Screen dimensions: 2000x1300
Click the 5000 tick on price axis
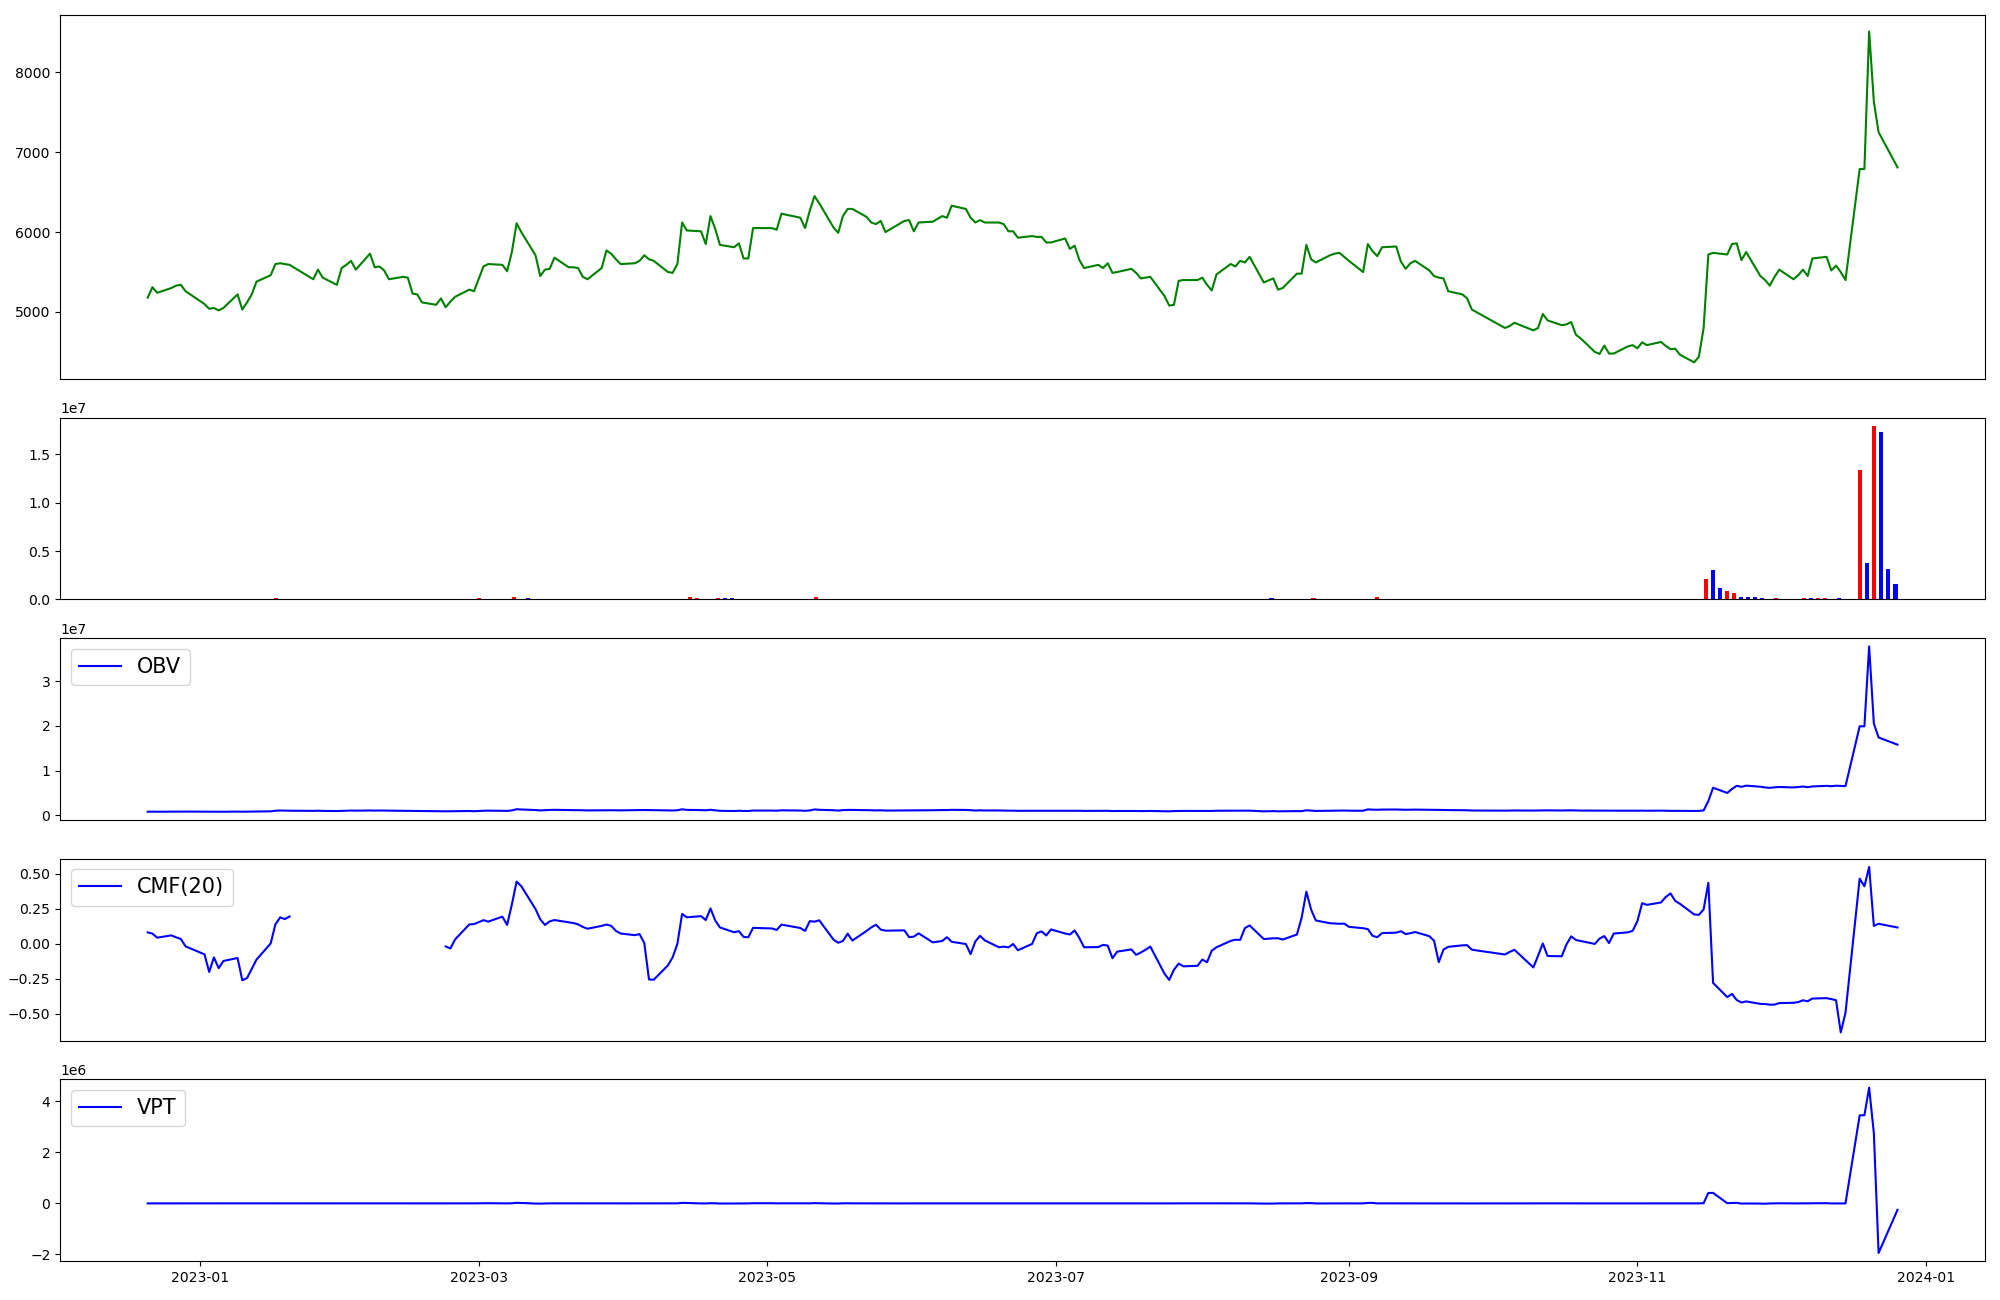(x=32, y=313)
